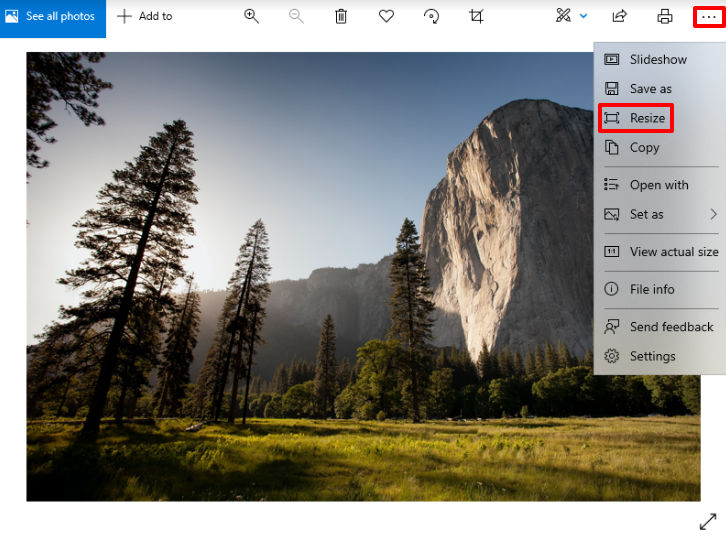Screen dimensions: 726x538
Task: Expand the Set as submenu
Action: click(660, 214)
